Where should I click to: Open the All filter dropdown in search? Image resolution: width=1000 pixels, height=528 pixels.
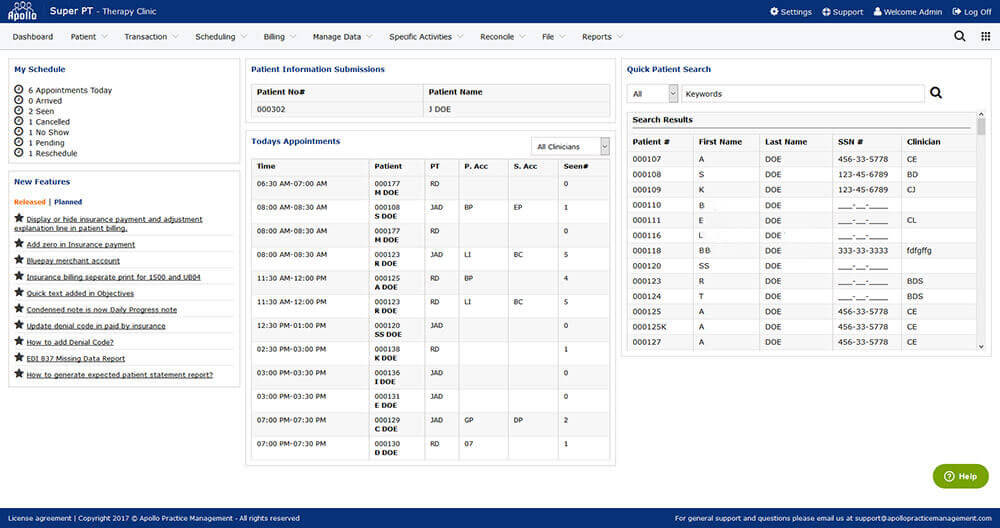[652, 93]
